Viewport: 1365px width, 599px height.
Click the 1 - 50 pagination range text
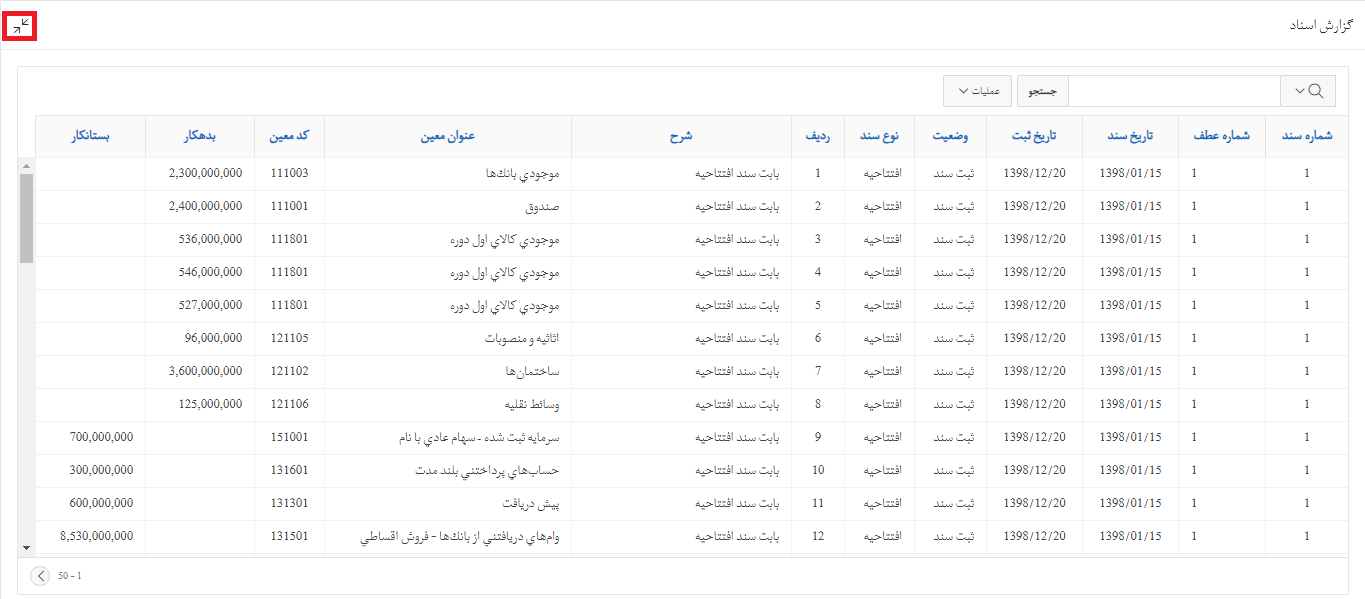tap(70, 576)
